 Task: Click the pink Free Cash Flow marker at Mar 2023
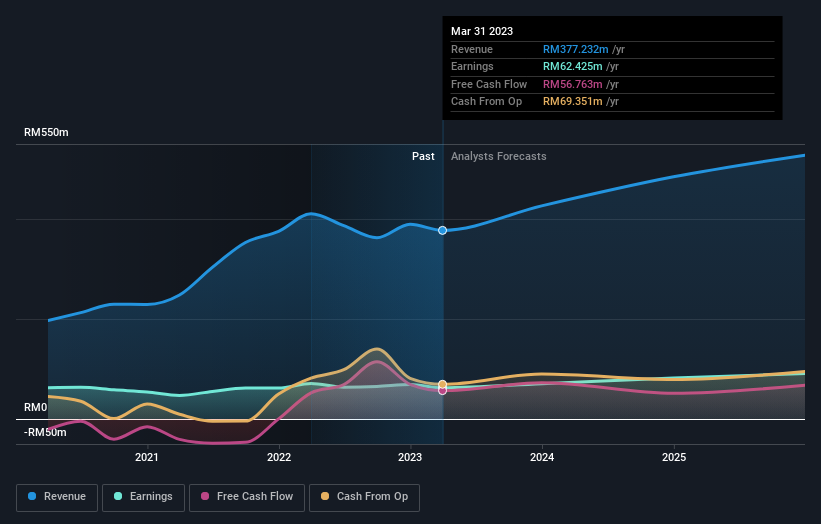pyautogui.click(x=442, y=391)
